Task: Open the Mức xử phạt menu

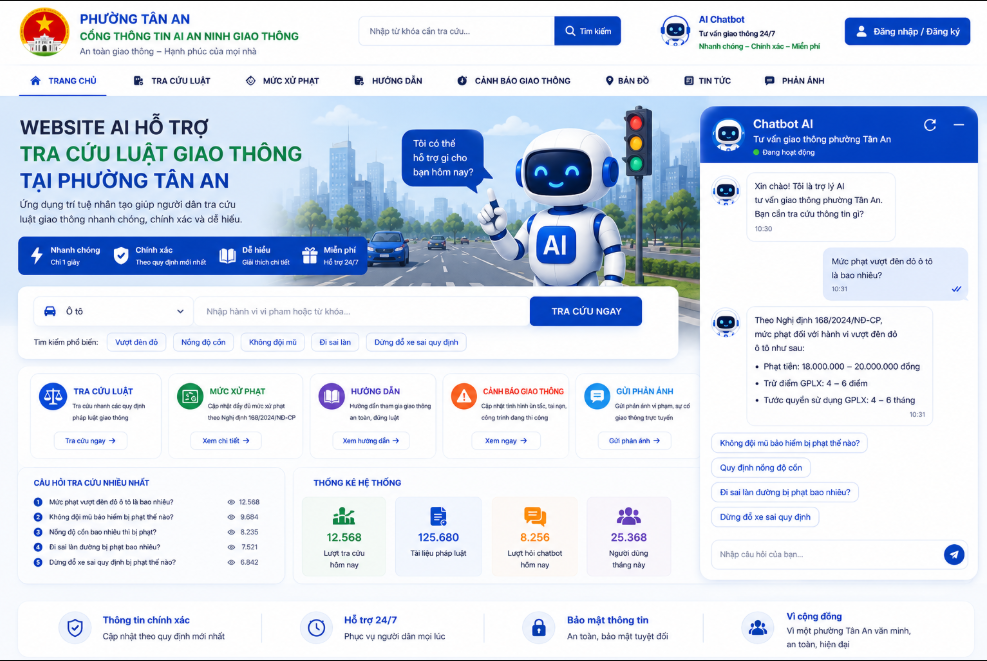Action: click(282, 81)
